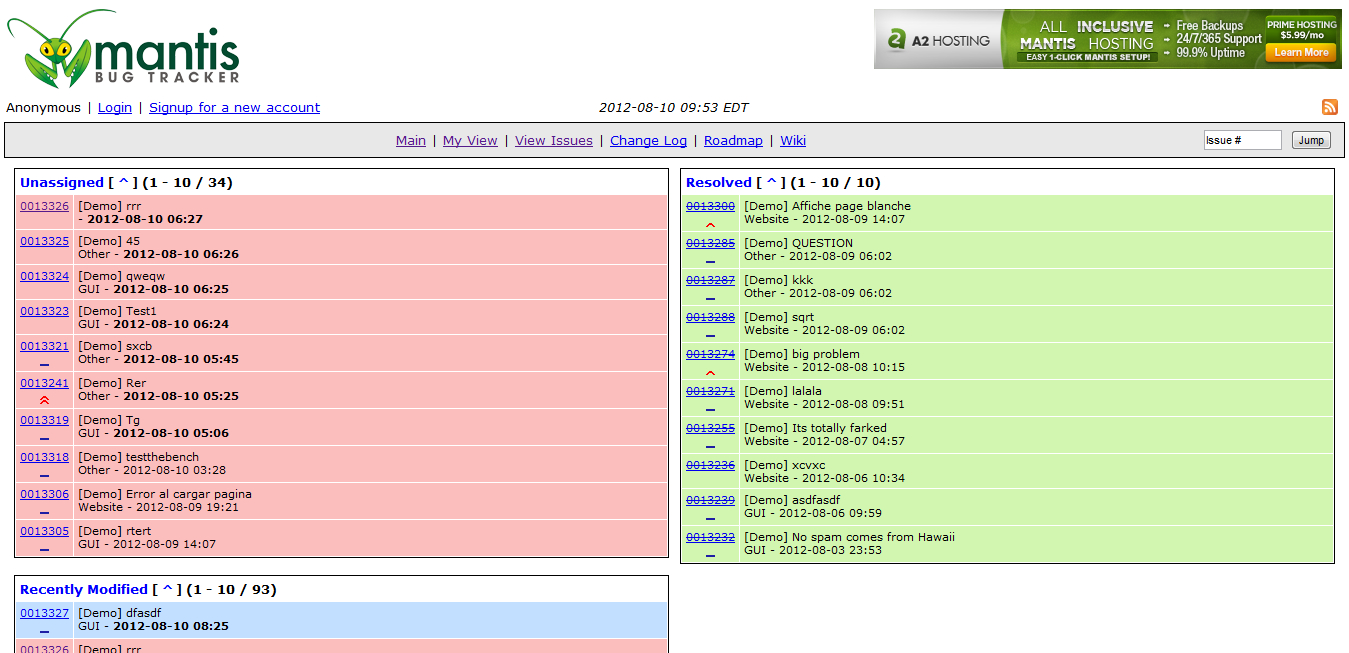Open resolved issue 0013271
Screen dimensions: 1349x653
click(711, 391)
